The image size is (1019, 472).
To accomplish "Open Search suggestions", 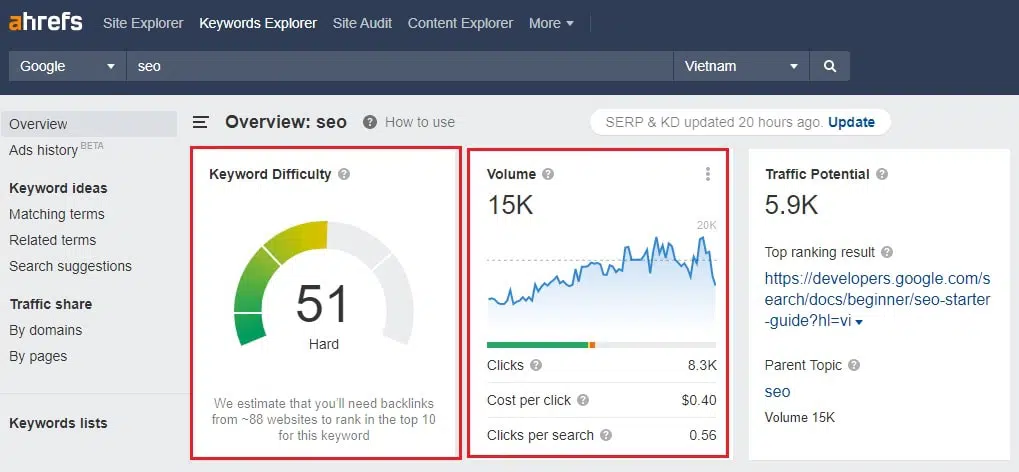I will [x=70, y=267].
